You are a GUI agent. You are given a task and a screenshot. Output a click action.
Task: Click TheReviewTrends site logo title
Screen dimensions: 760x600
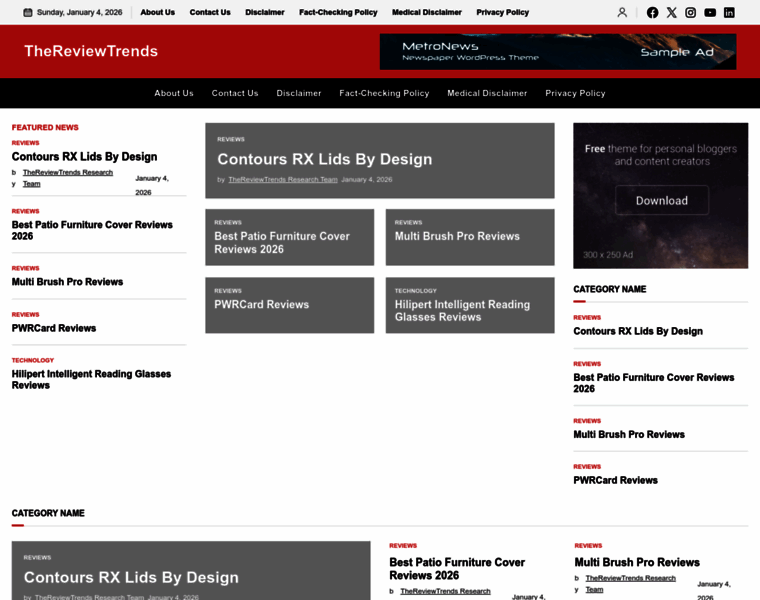click(x=91, y=51)
